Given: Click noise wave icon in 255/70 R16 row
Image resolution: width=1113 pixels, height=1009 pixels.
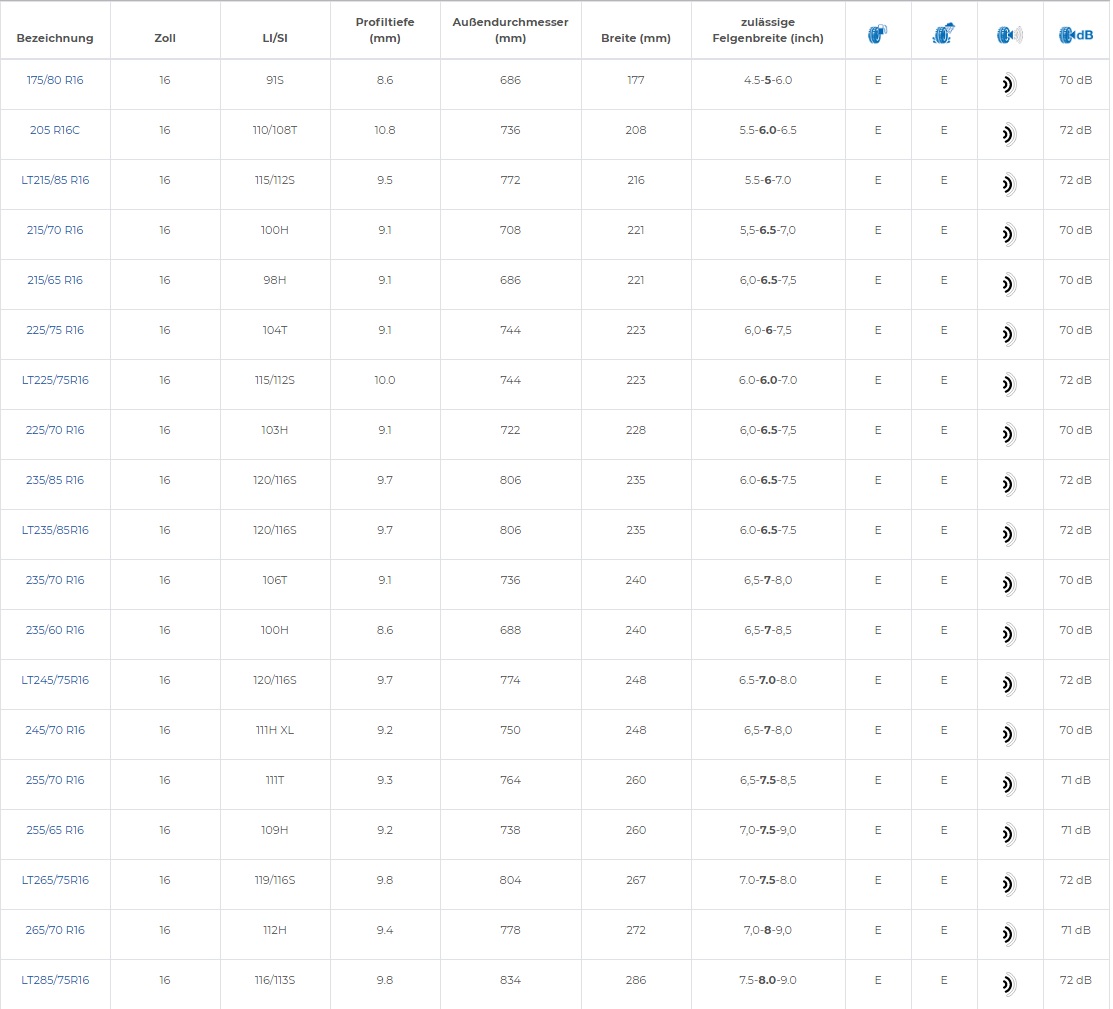Looking at the screenshot, I should point(1009,784).
